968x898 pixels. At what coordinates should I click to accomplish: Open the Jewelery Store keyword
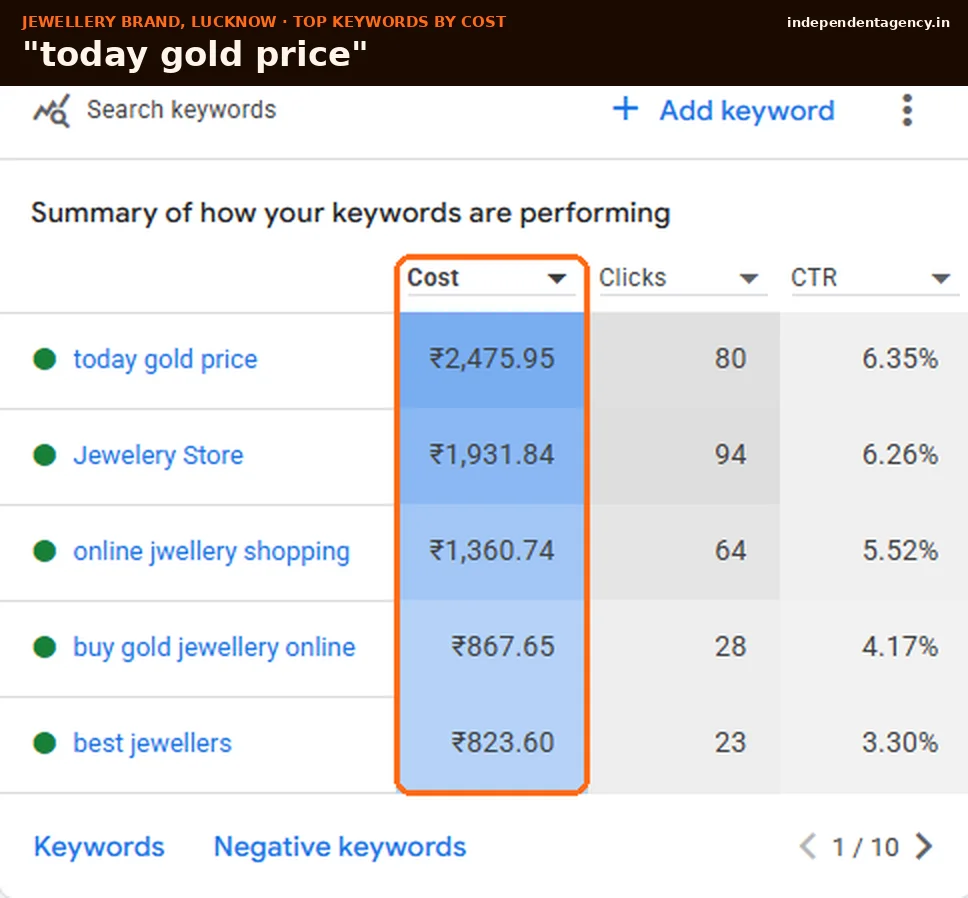tap(158, 455)
